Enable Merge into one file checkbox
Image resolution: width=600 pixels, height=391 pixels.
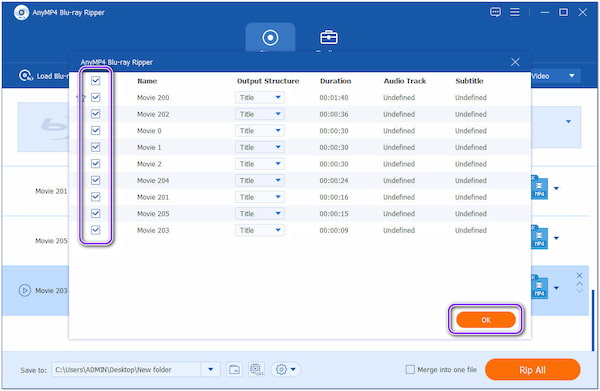click(x=410, y=369)
